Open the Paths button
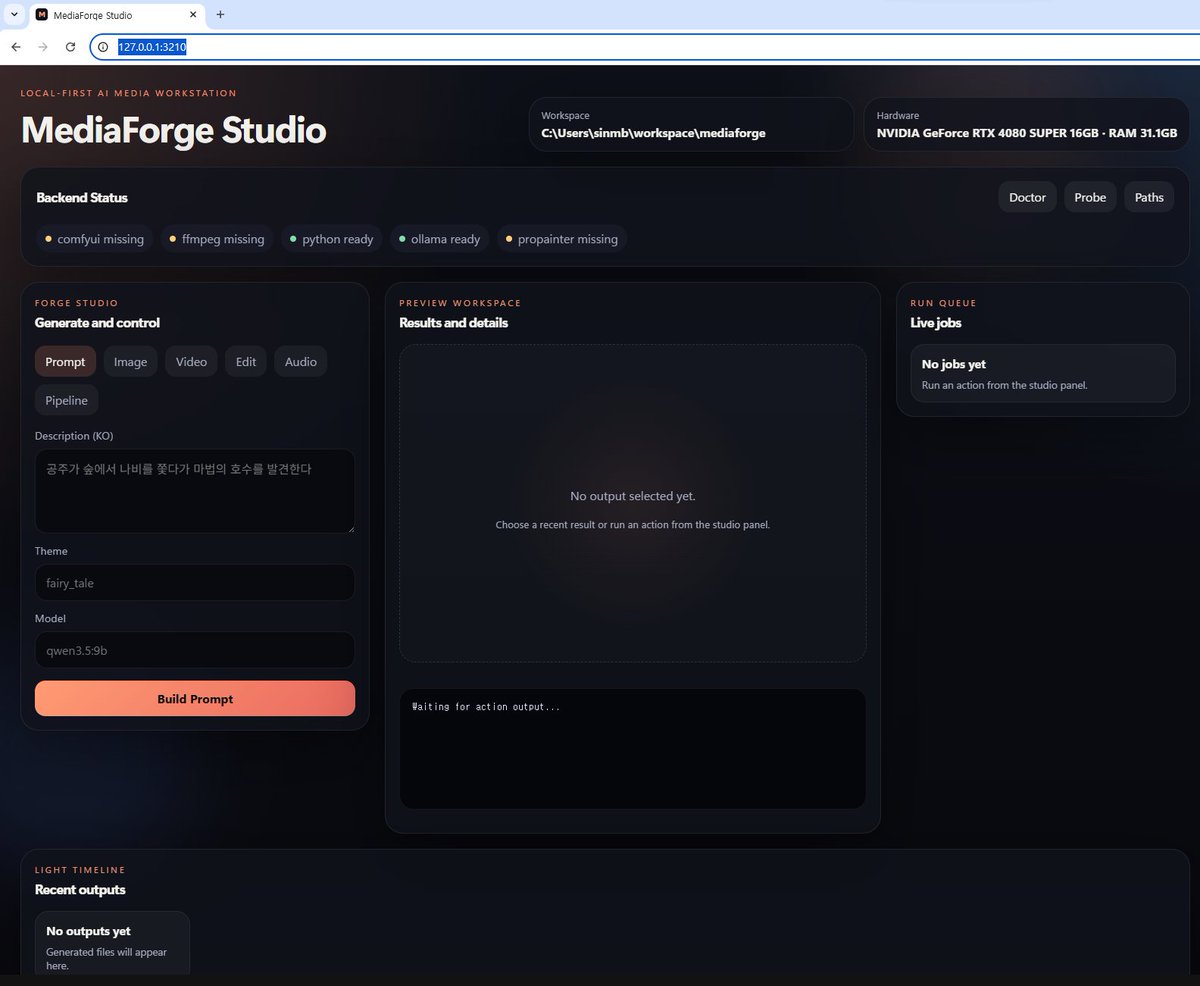This screenshot has height=986, width=1200. (1149, 197)
